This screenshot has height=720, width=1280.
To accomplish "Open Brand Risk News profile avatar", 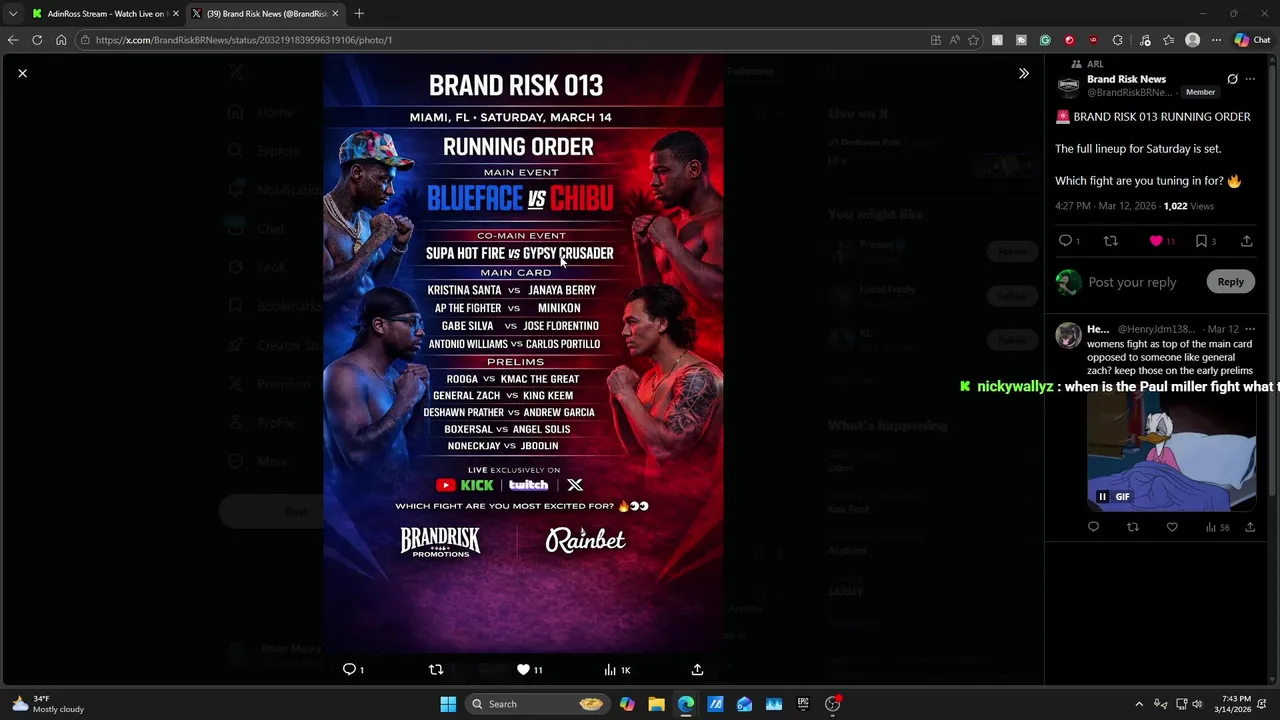I will point(1068,86).
